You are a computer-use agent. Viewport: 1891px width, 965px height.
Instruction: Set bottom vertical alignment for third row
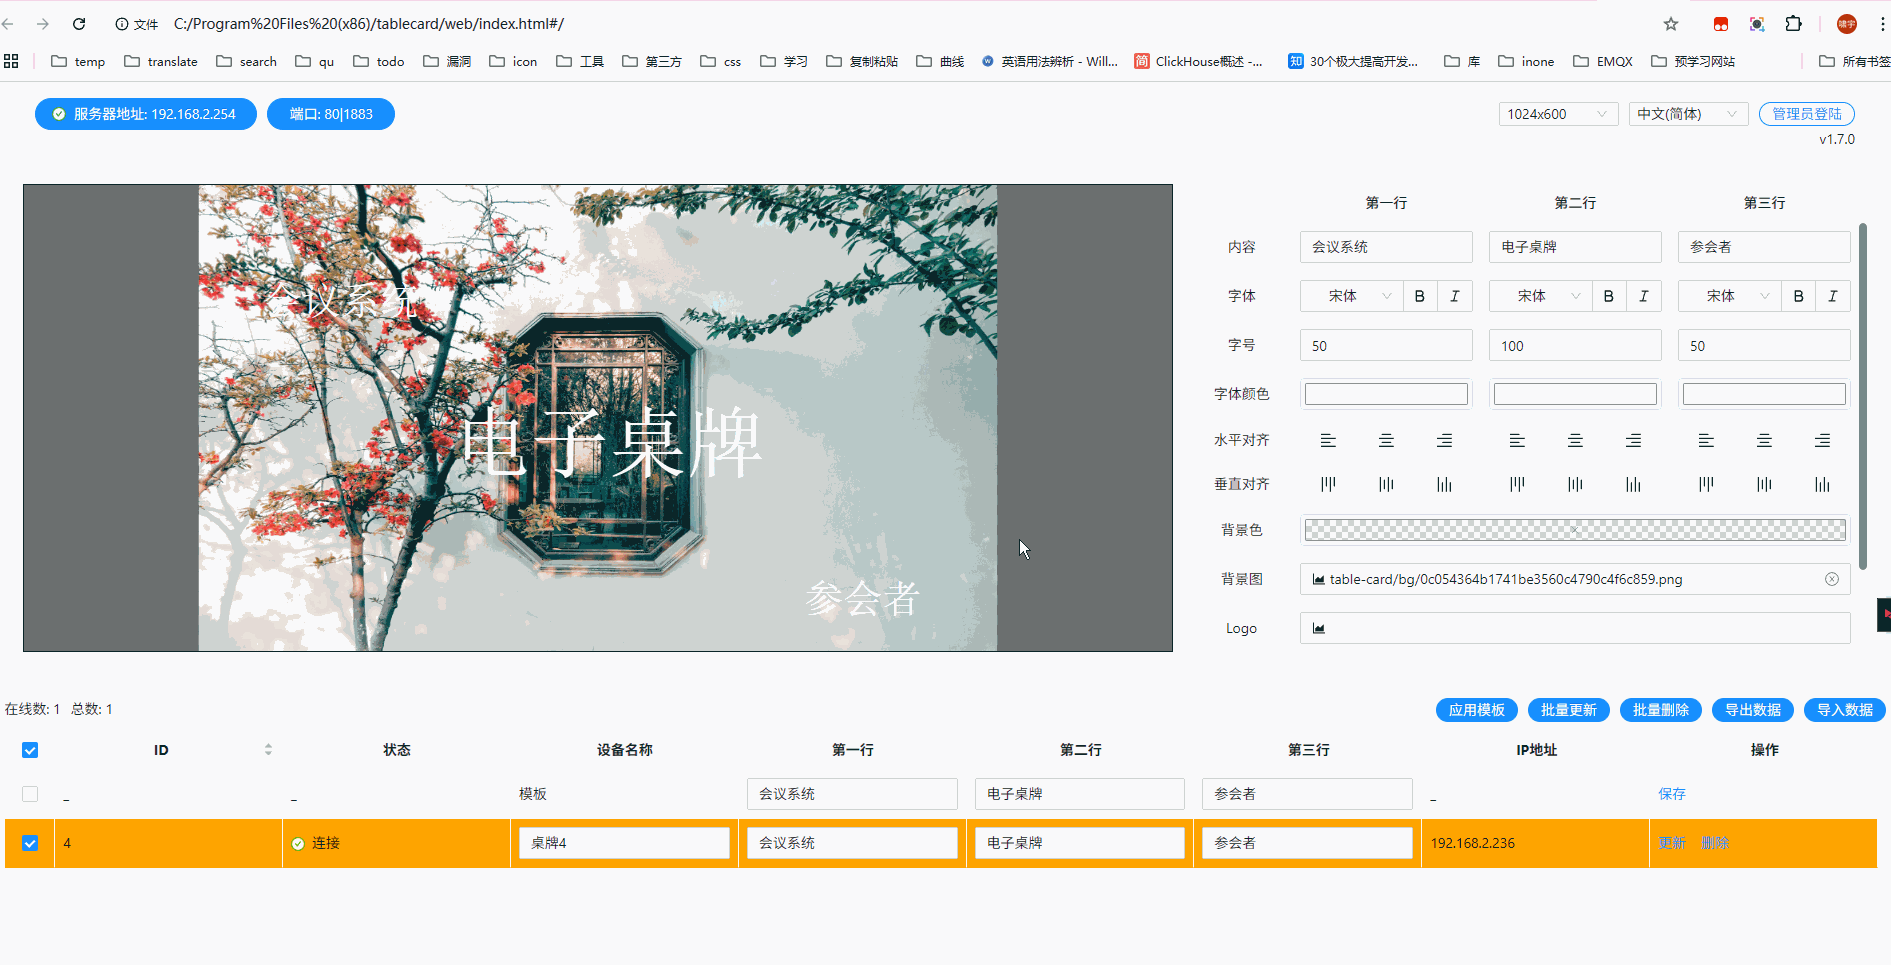1822,484
